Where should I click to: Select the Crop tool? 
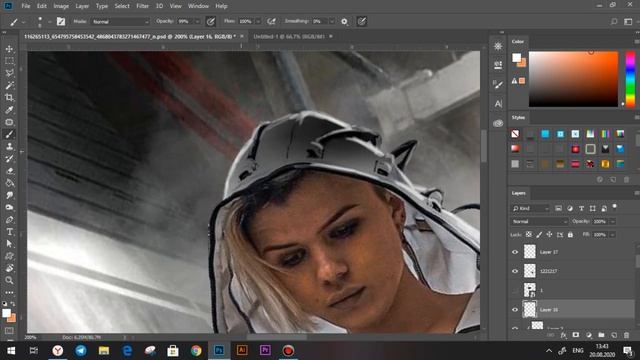tap(9, 98)
